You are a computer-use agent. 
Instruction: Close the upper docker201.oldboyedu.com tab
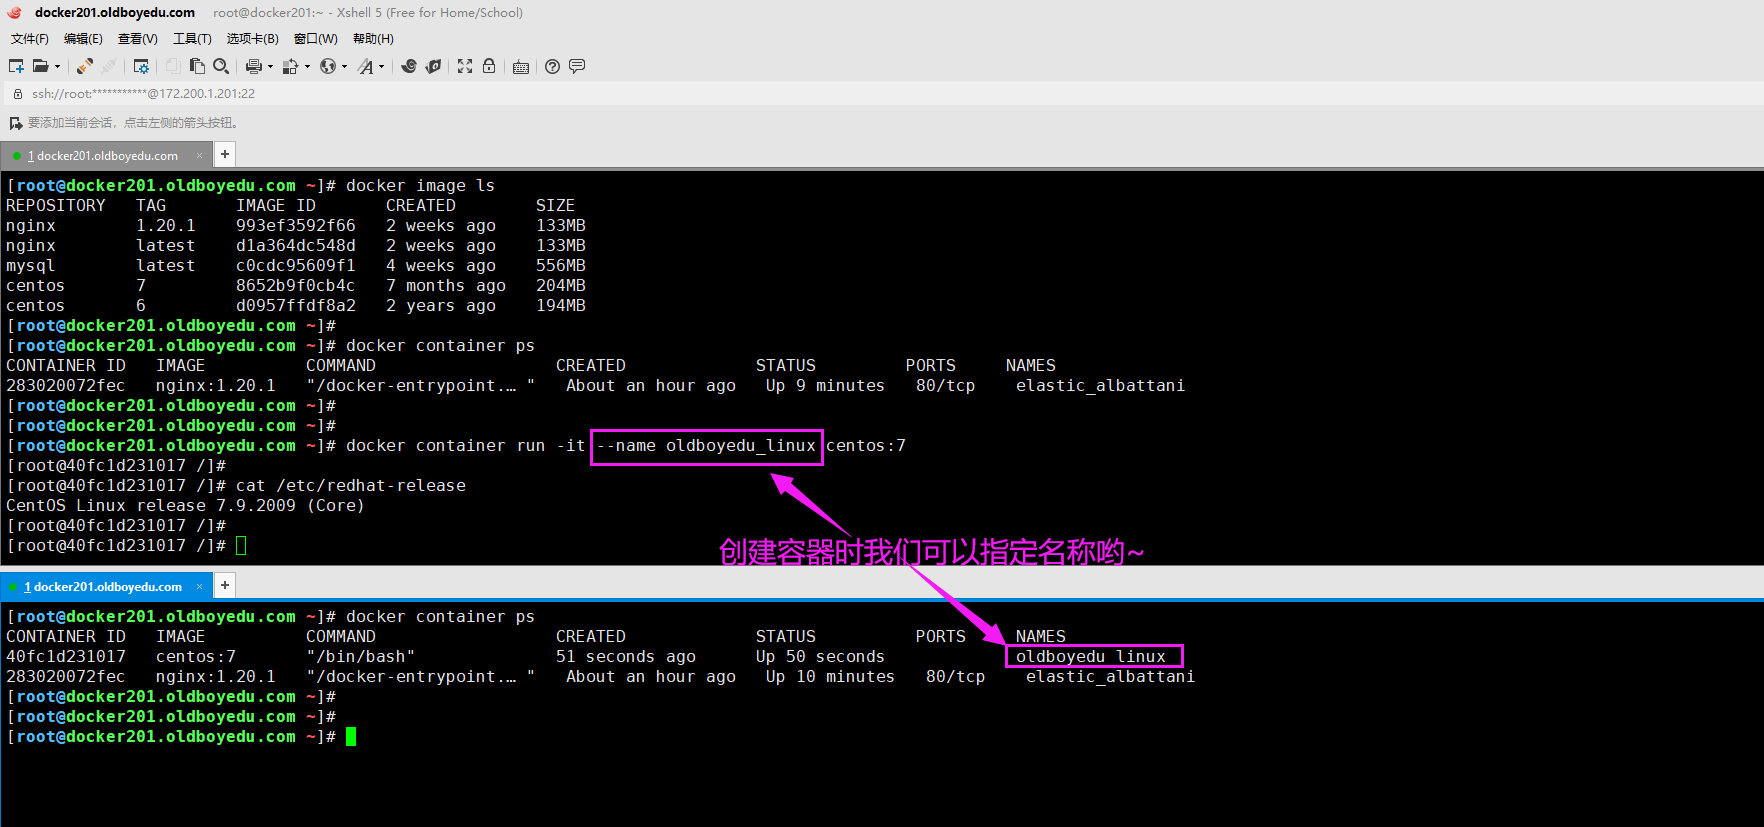click(x=199, y=155)
